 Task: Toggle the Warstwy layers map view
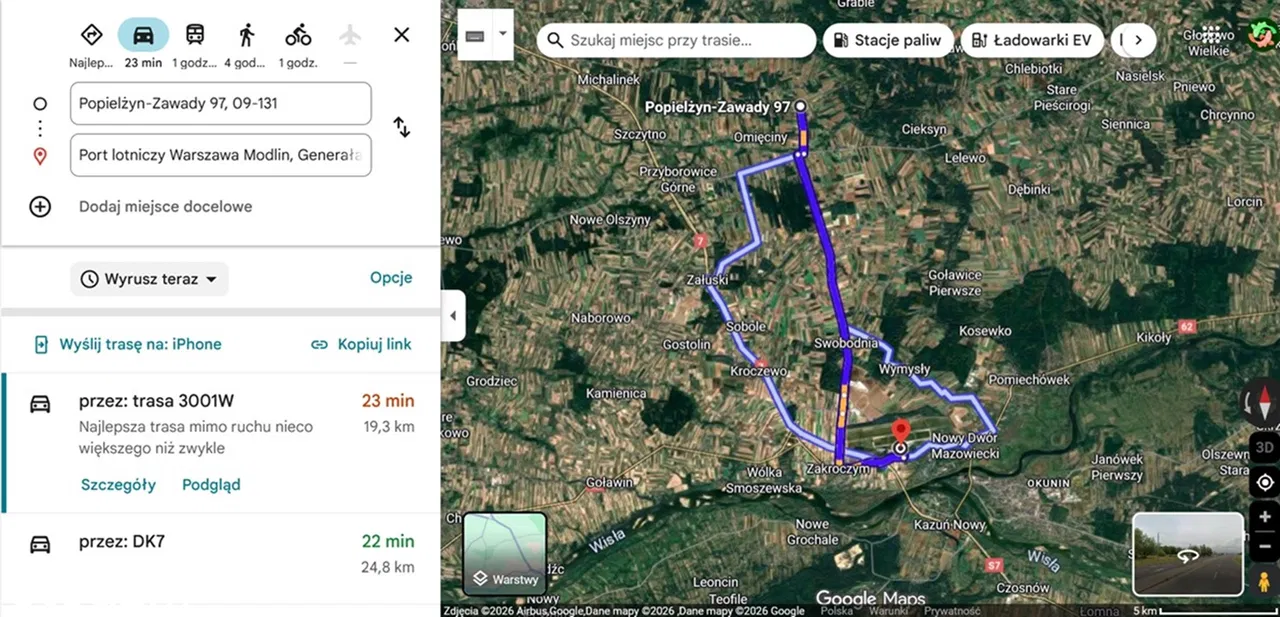point(505,553)
